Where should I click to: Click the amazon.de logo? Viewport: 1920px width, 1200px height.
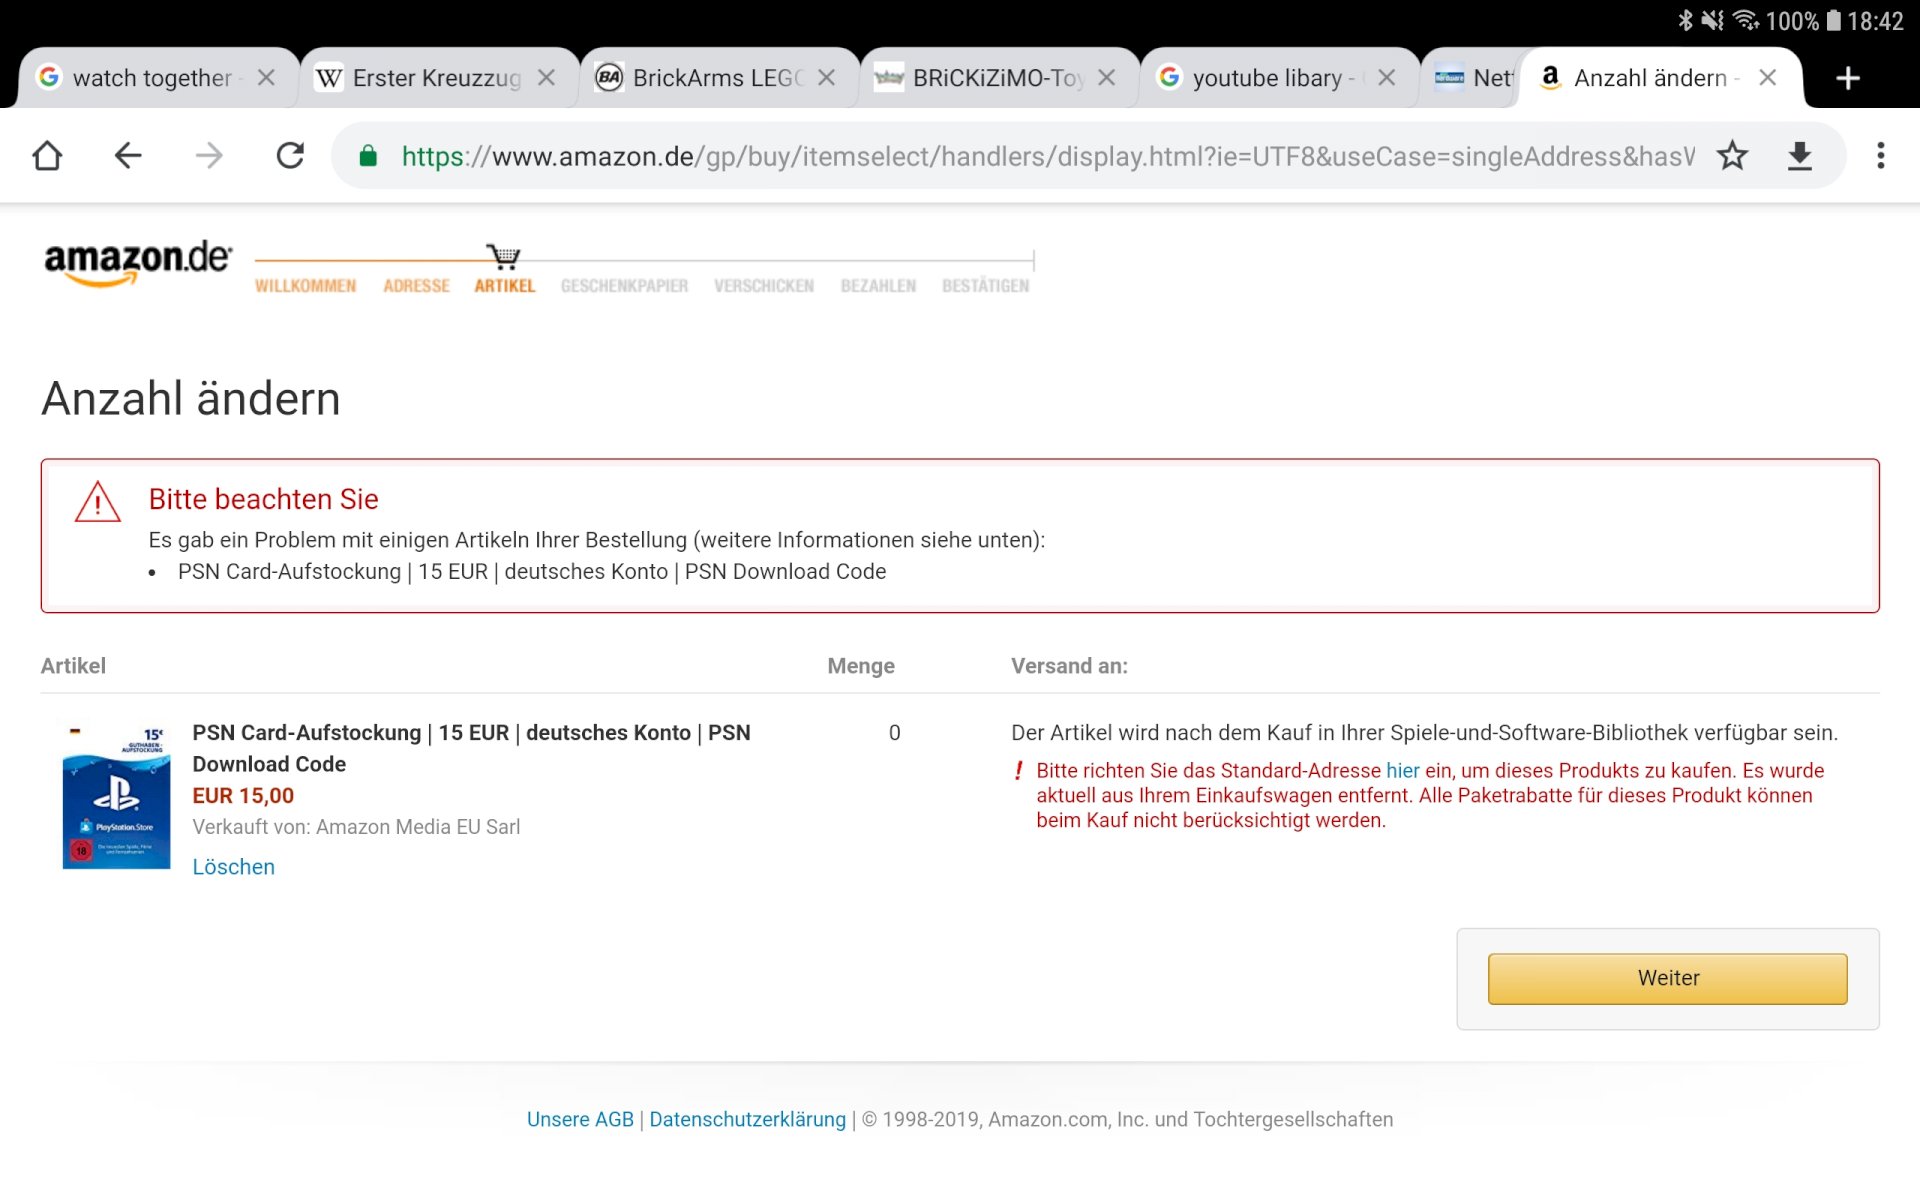coord(138,262)
